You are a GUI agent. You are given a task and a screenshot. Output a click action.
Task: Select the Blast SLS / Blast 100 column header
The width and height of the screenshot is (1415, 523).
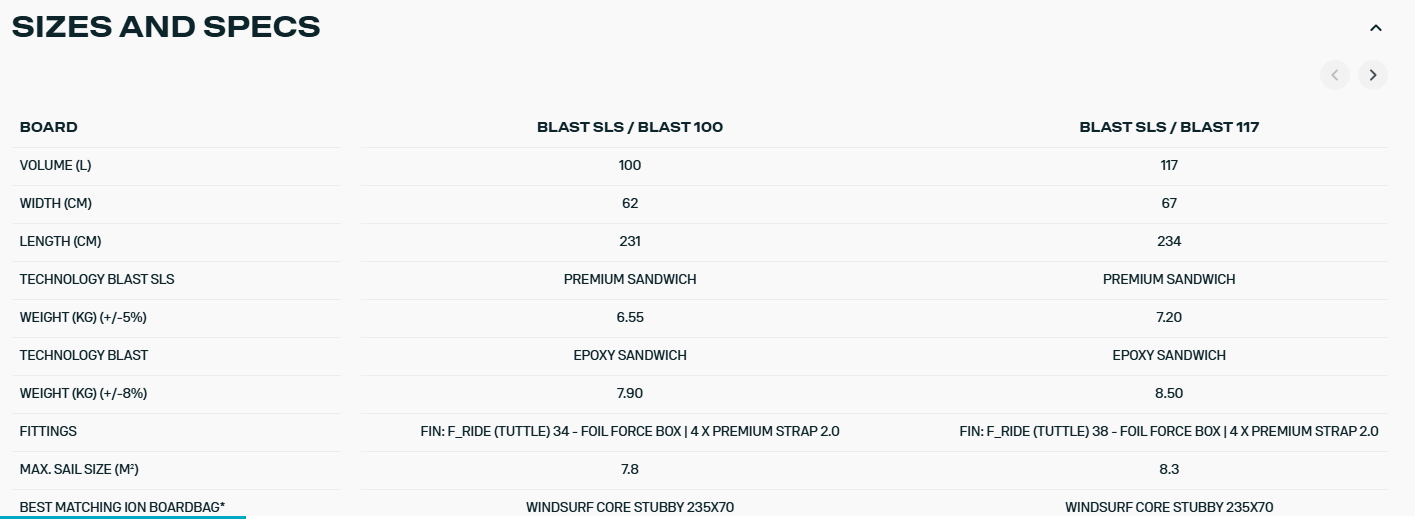tap(630, 127)
